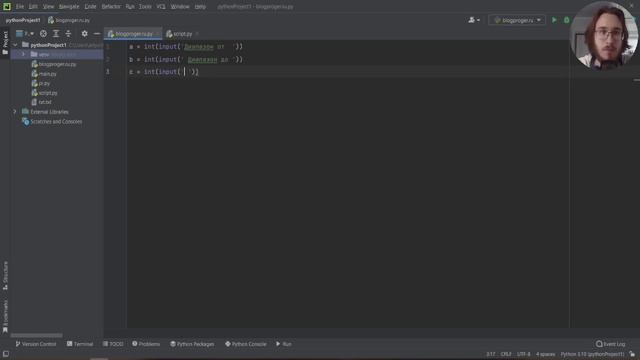Click the green Run button
Viewport: 640px width, 360px height.
pyautogui.click(x=554, y=20)
